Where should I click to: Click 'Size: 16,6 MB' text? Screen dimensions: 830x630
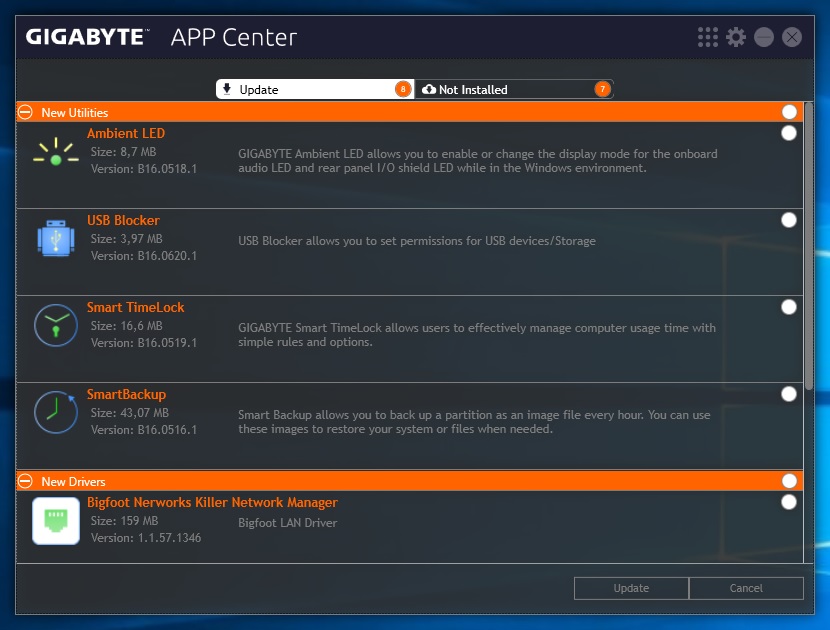pos(127,326)
